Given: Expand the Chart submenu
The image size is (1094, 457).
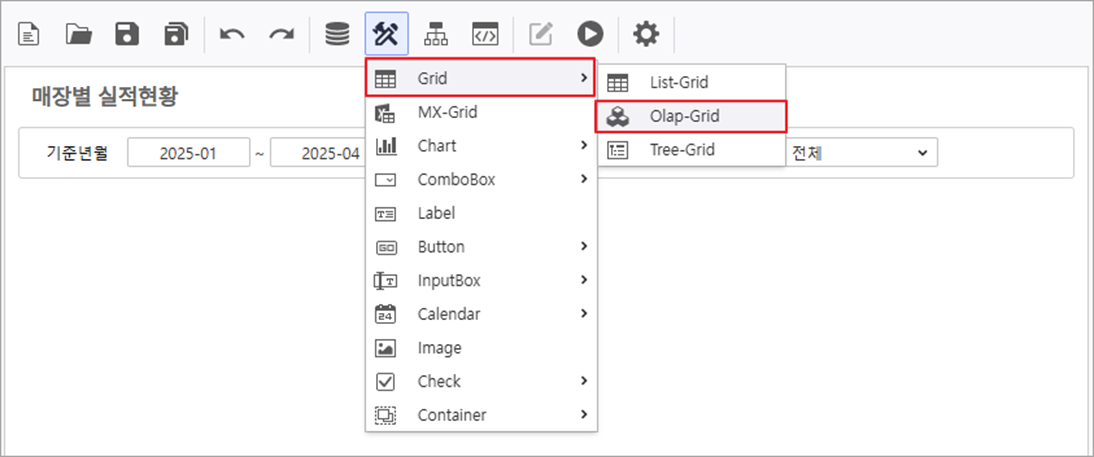Looking at the screenshot, I should pos(480,146).
